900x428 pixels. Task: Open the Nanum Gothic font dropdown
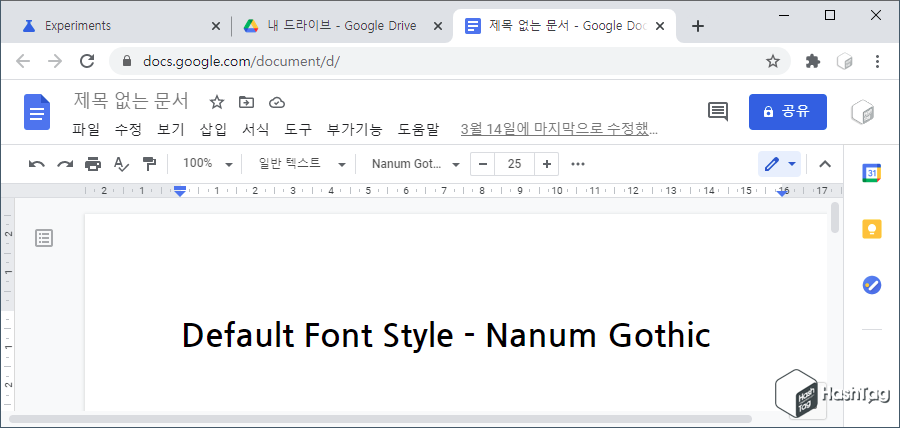[x=416, y=164]
